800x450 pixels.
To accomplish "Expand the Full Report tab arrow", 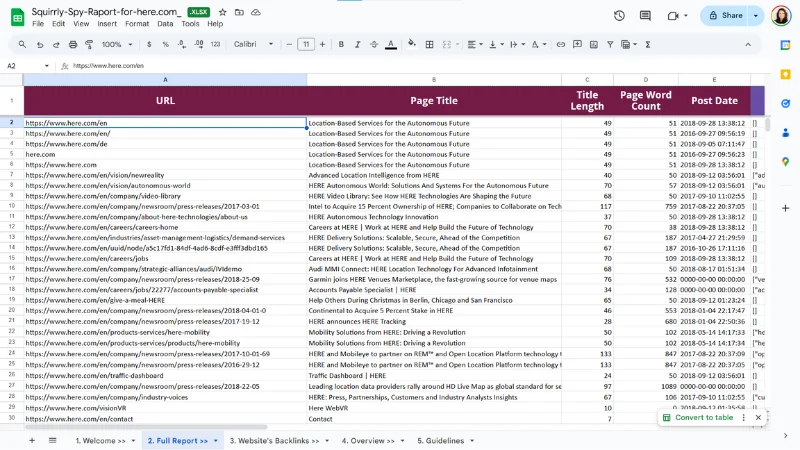I will [x=218, y=440].
